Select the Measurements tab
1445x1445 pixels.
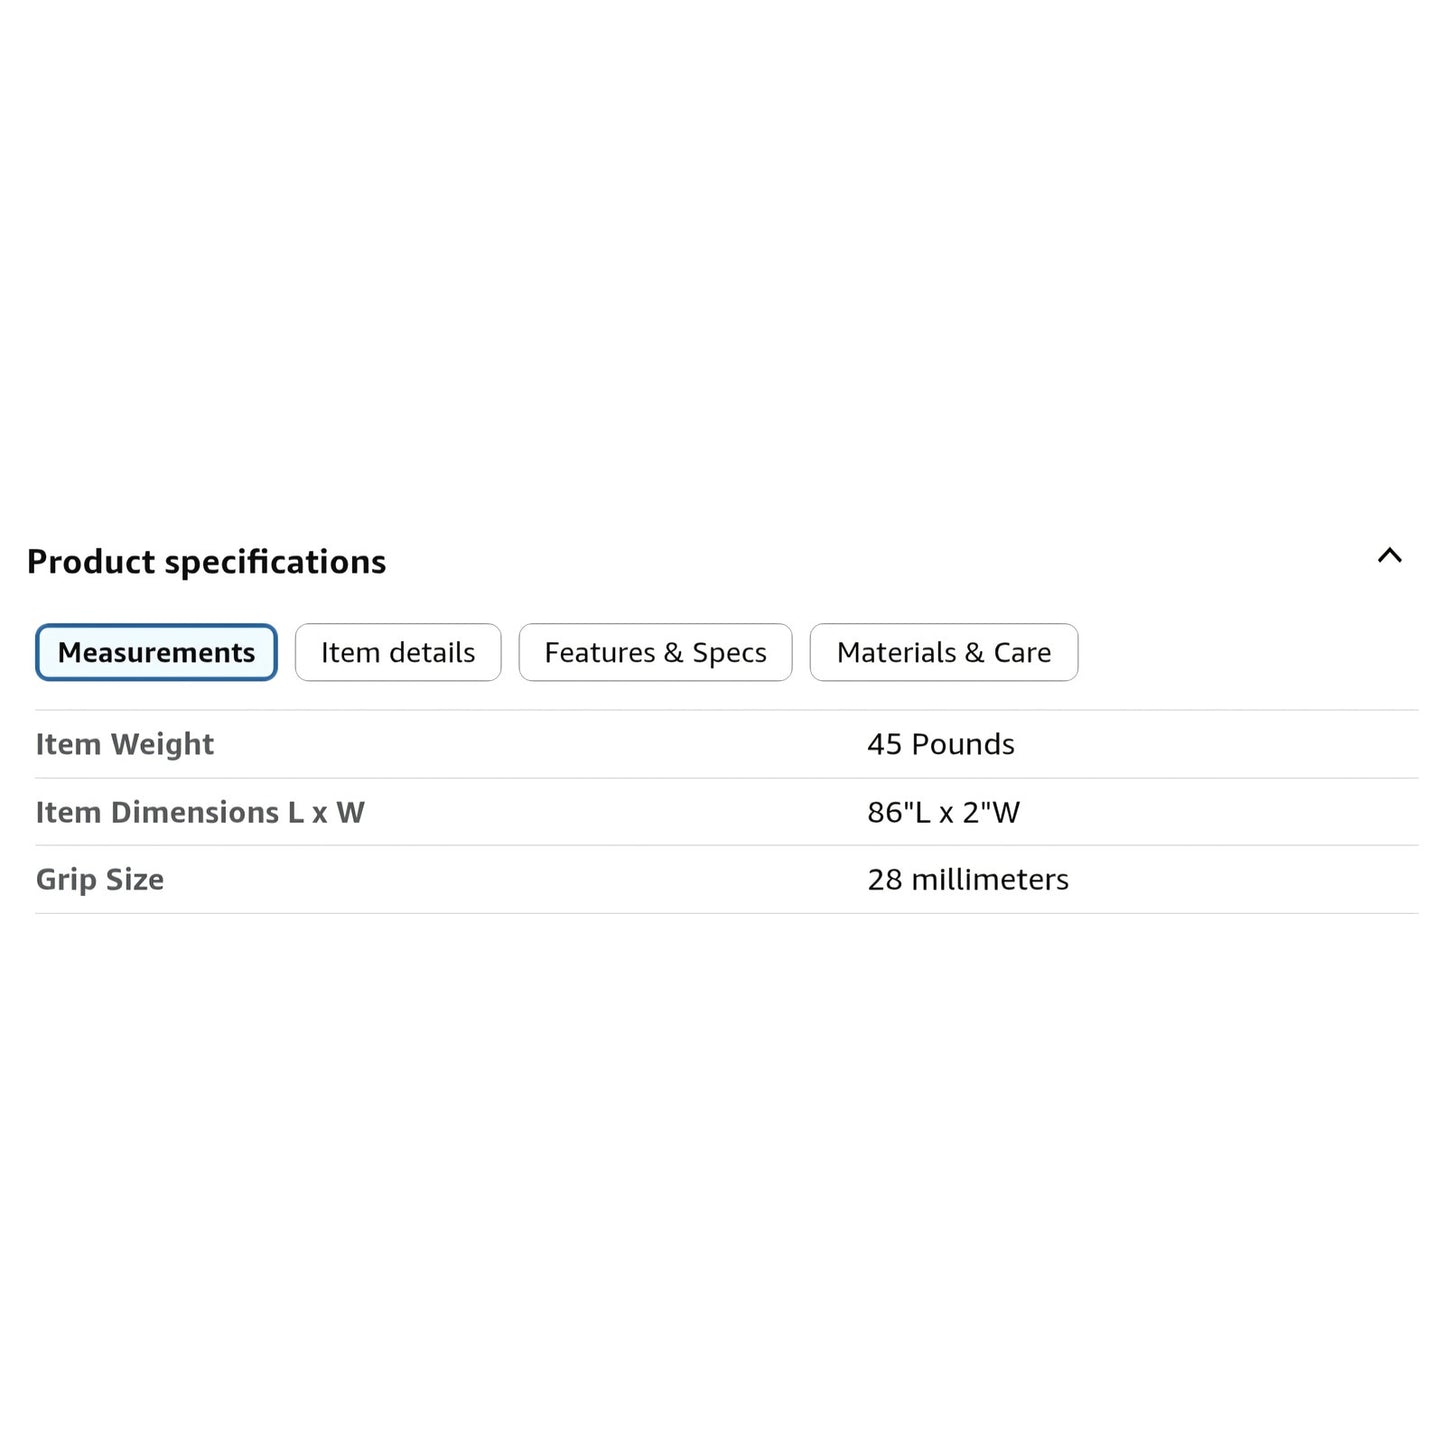click(156, 652)
